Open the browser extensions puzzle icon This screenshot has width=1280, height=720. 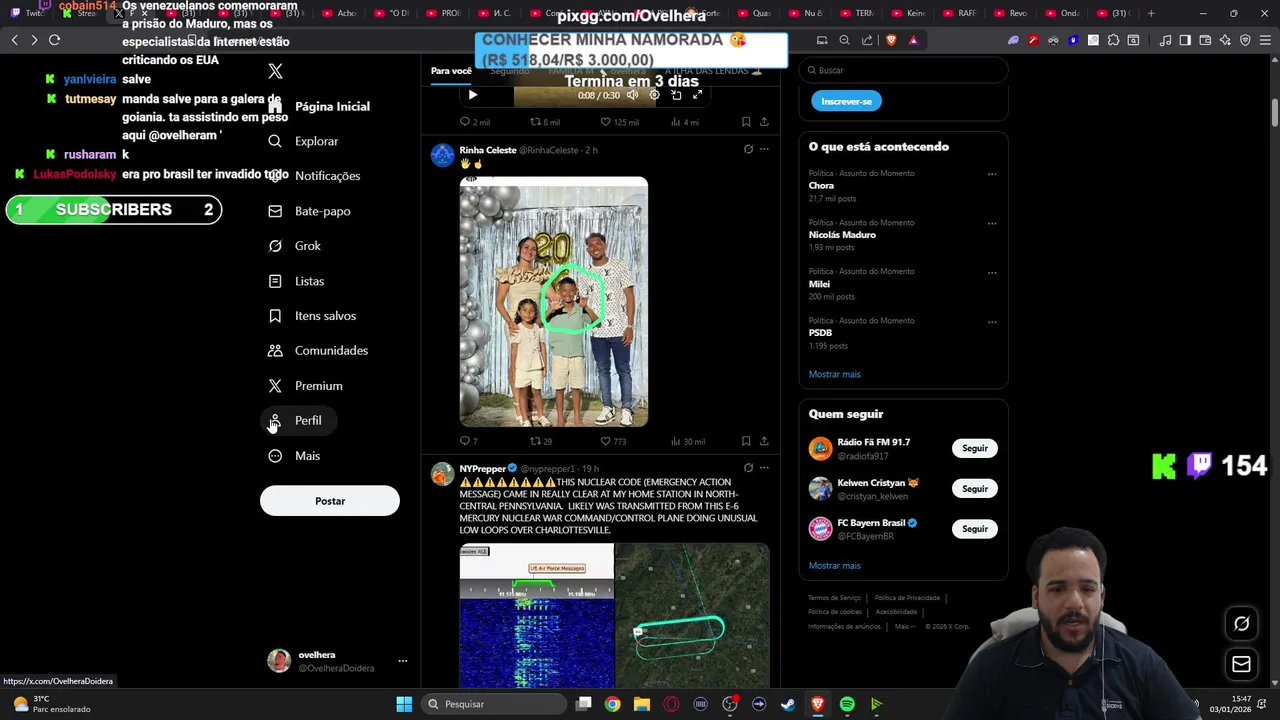point(1113,40)
